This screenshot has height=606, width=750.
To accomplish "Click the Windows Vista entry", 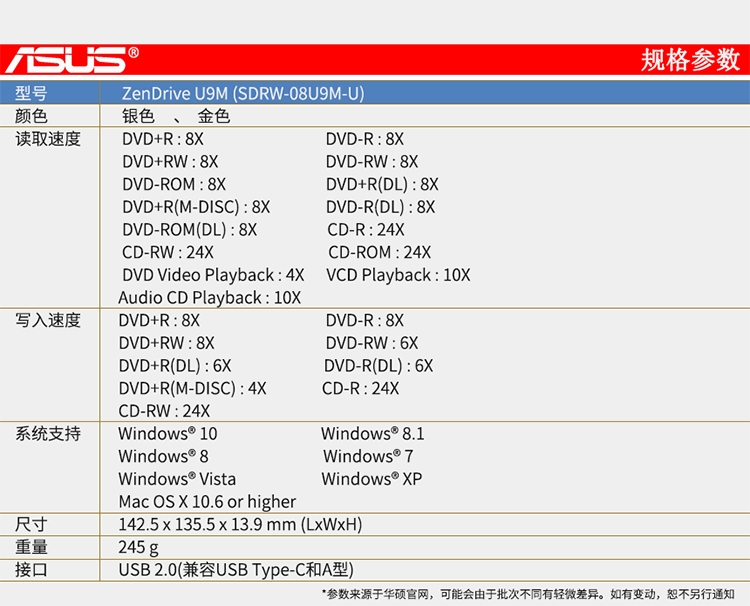I will (177, 479).
